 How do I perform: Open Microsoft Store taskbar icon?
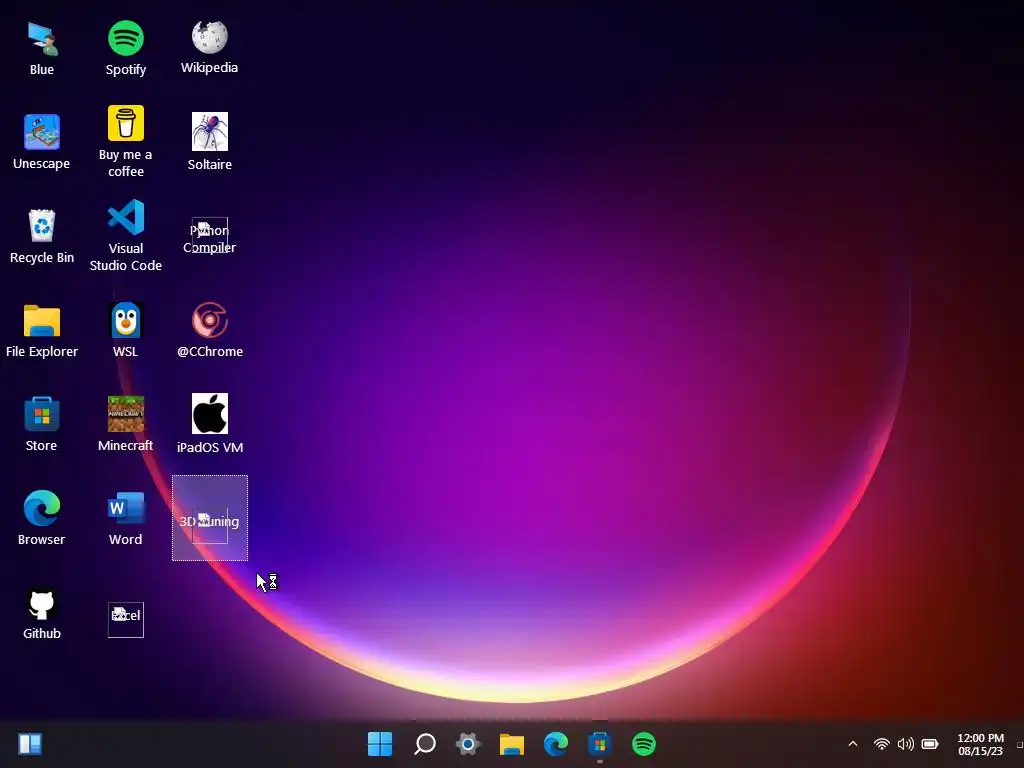tap(600, 744)
